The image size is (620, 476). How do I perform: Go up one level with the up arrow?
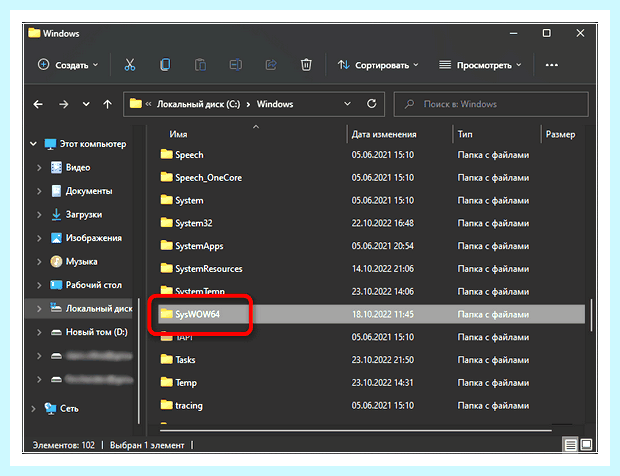pos(108,104)
